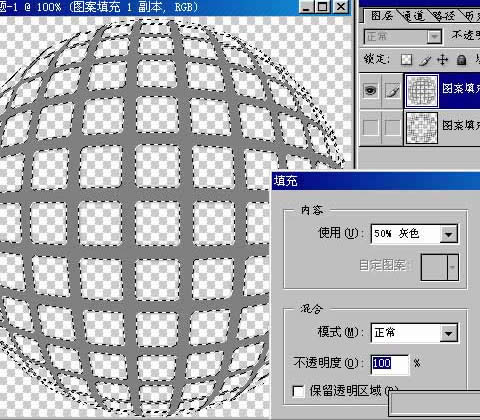Screen dimensions: 480x420
Task: Click 自定图案 pattern preview swatch
Action: pyautogui.click(x=434, y=267)
